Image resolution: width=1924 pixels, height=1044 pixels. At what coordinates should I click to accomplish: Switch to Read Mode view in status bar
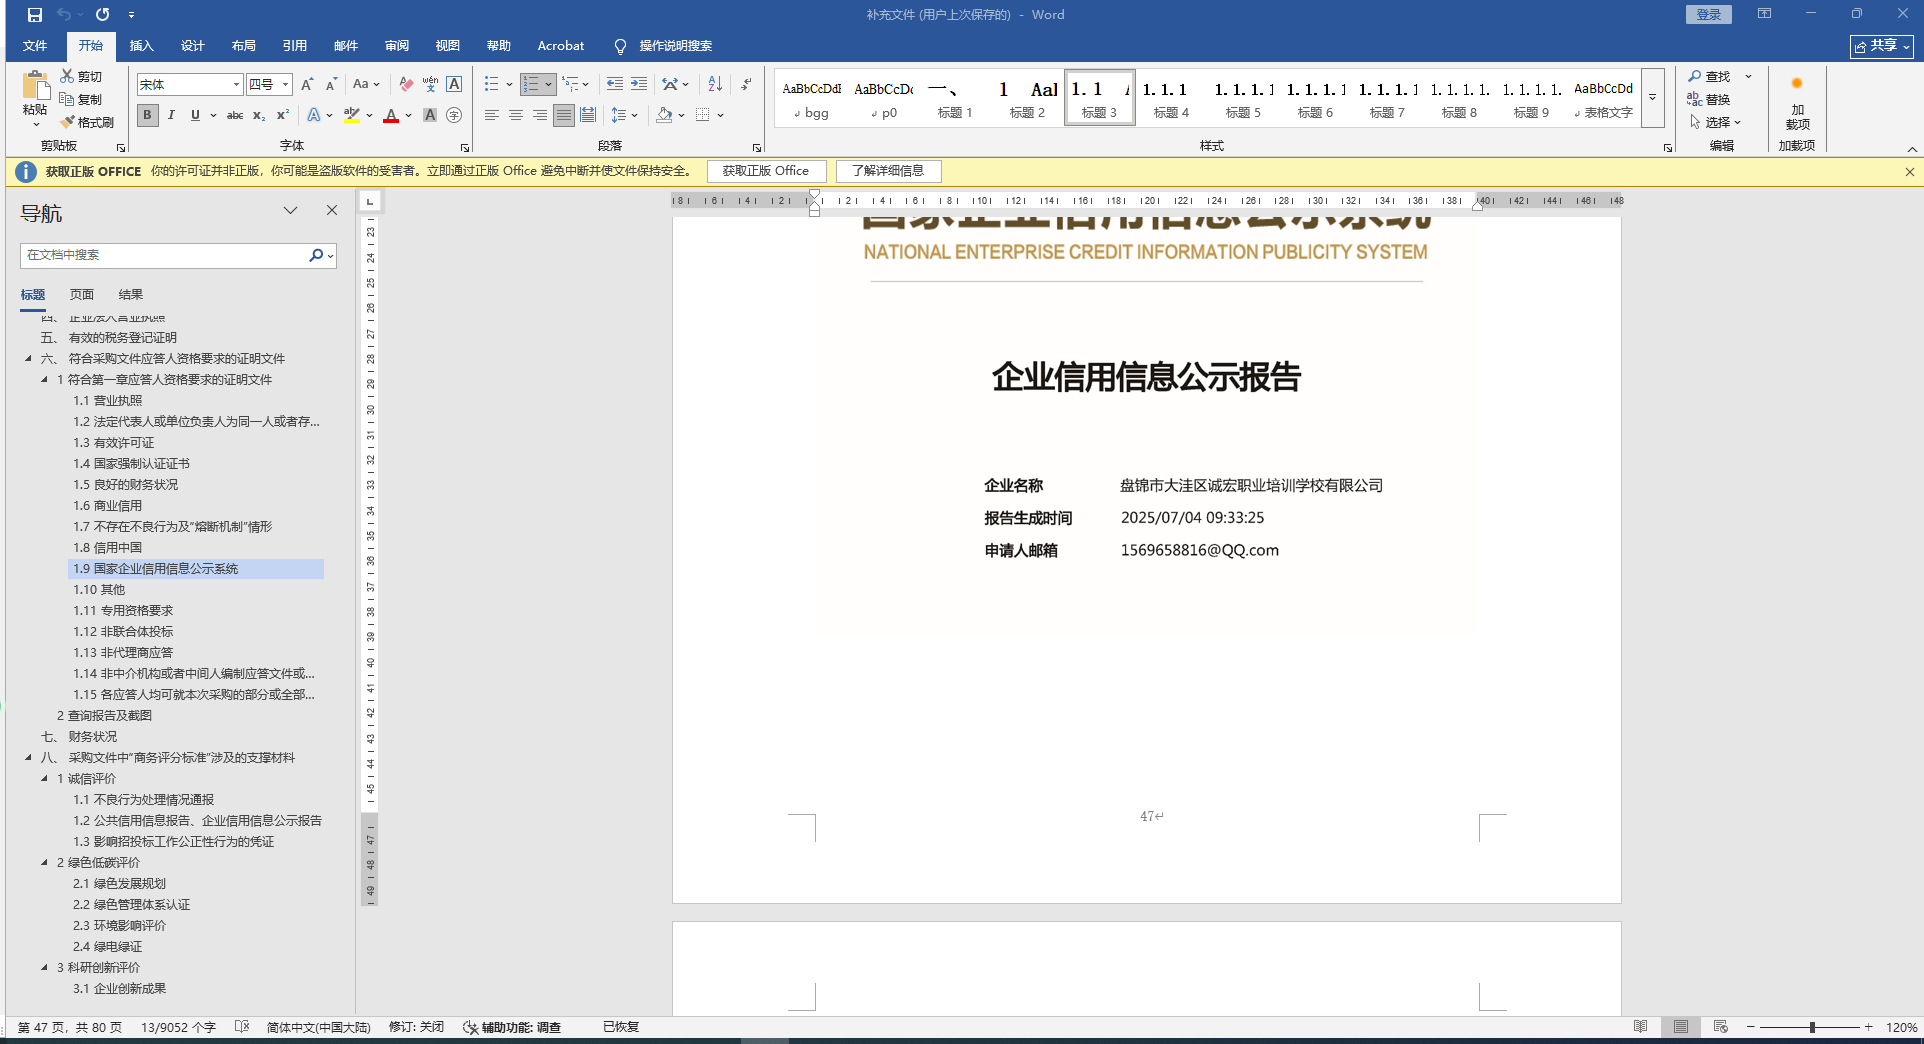pyautogui.click(x=1640, y=1027)
